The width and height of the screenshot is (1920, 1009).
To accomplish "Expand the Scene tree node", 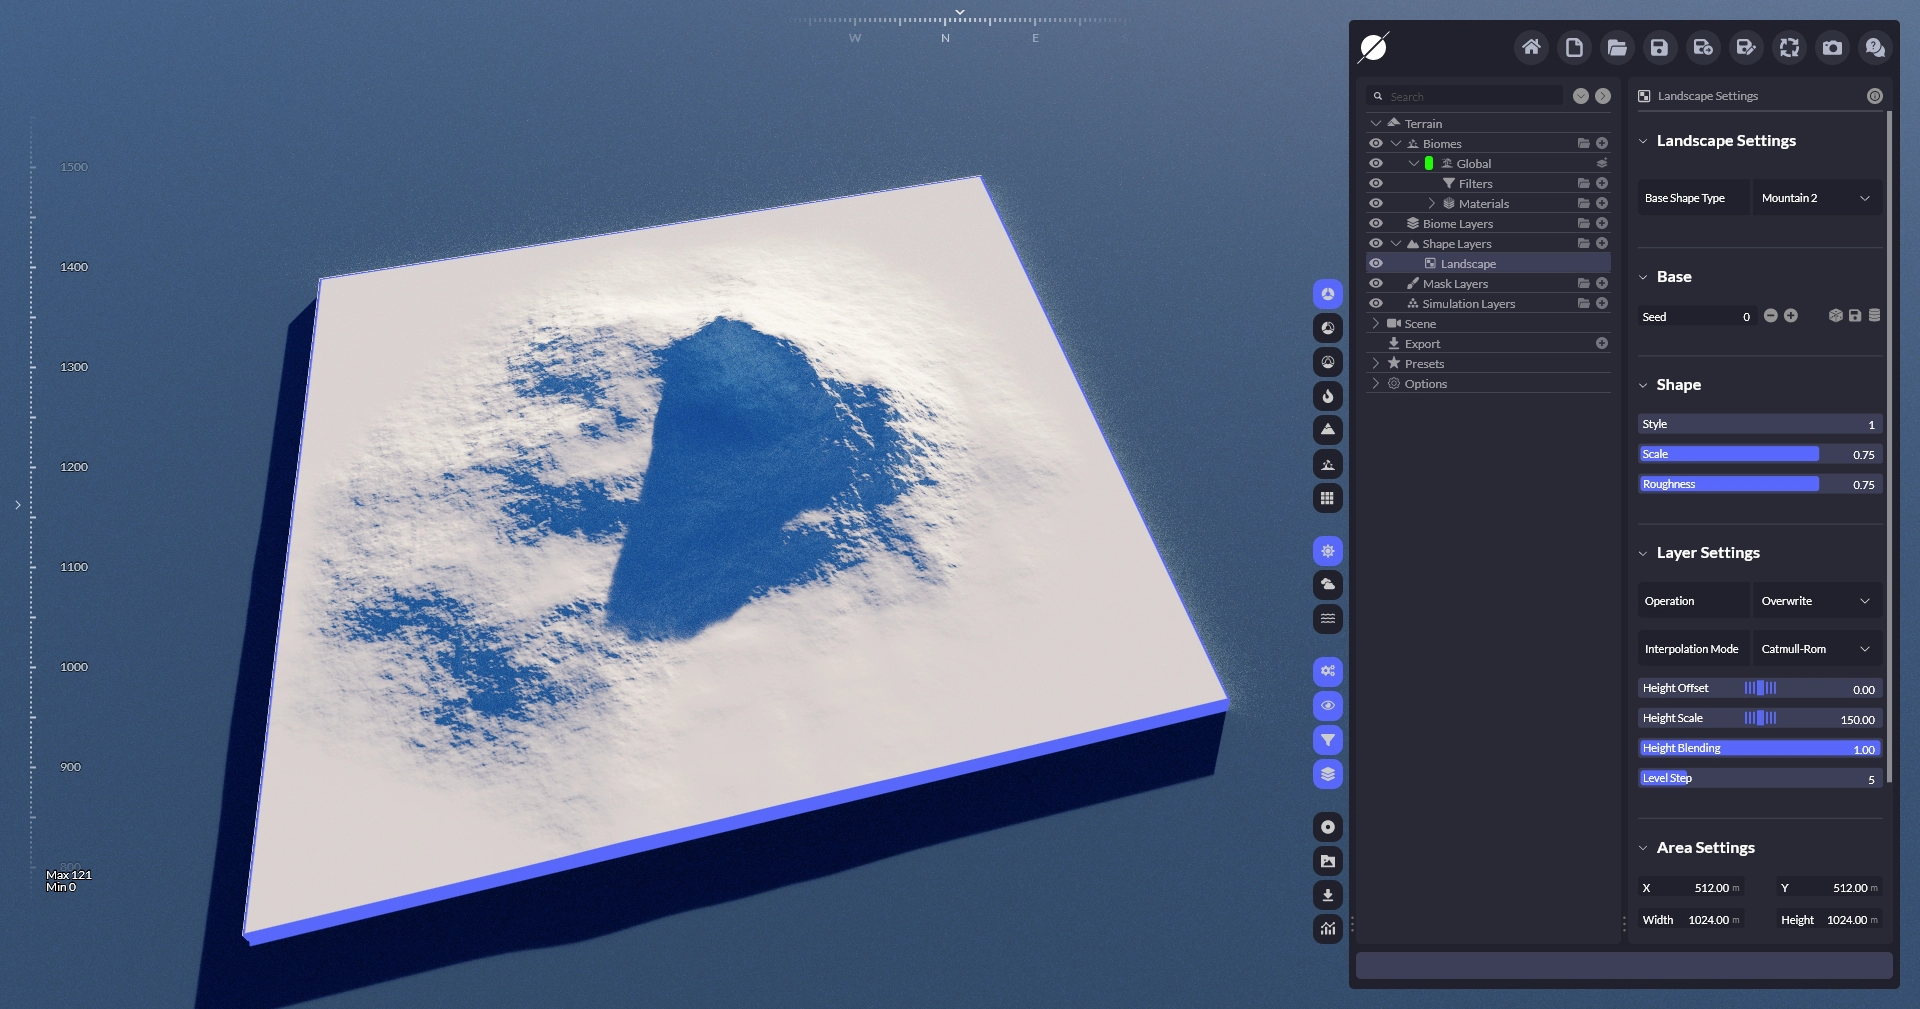I will coord(1376,323).
